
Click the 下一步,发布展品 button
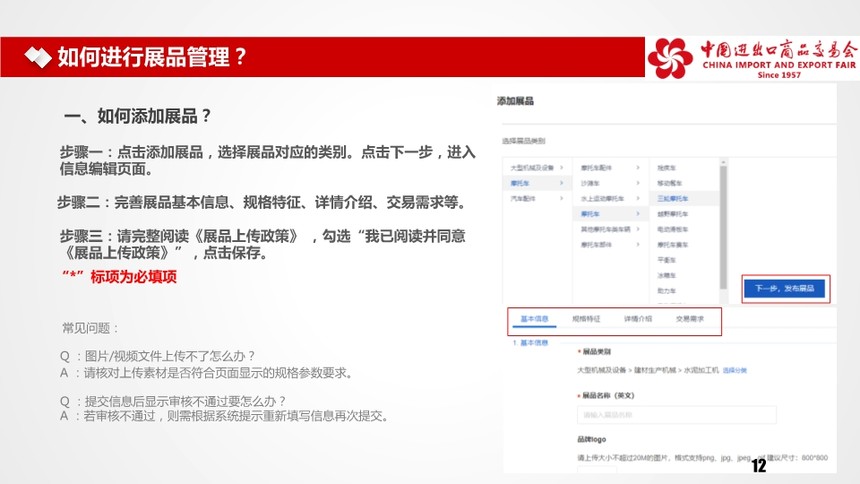pyautogui.click(x=784, y=288)
